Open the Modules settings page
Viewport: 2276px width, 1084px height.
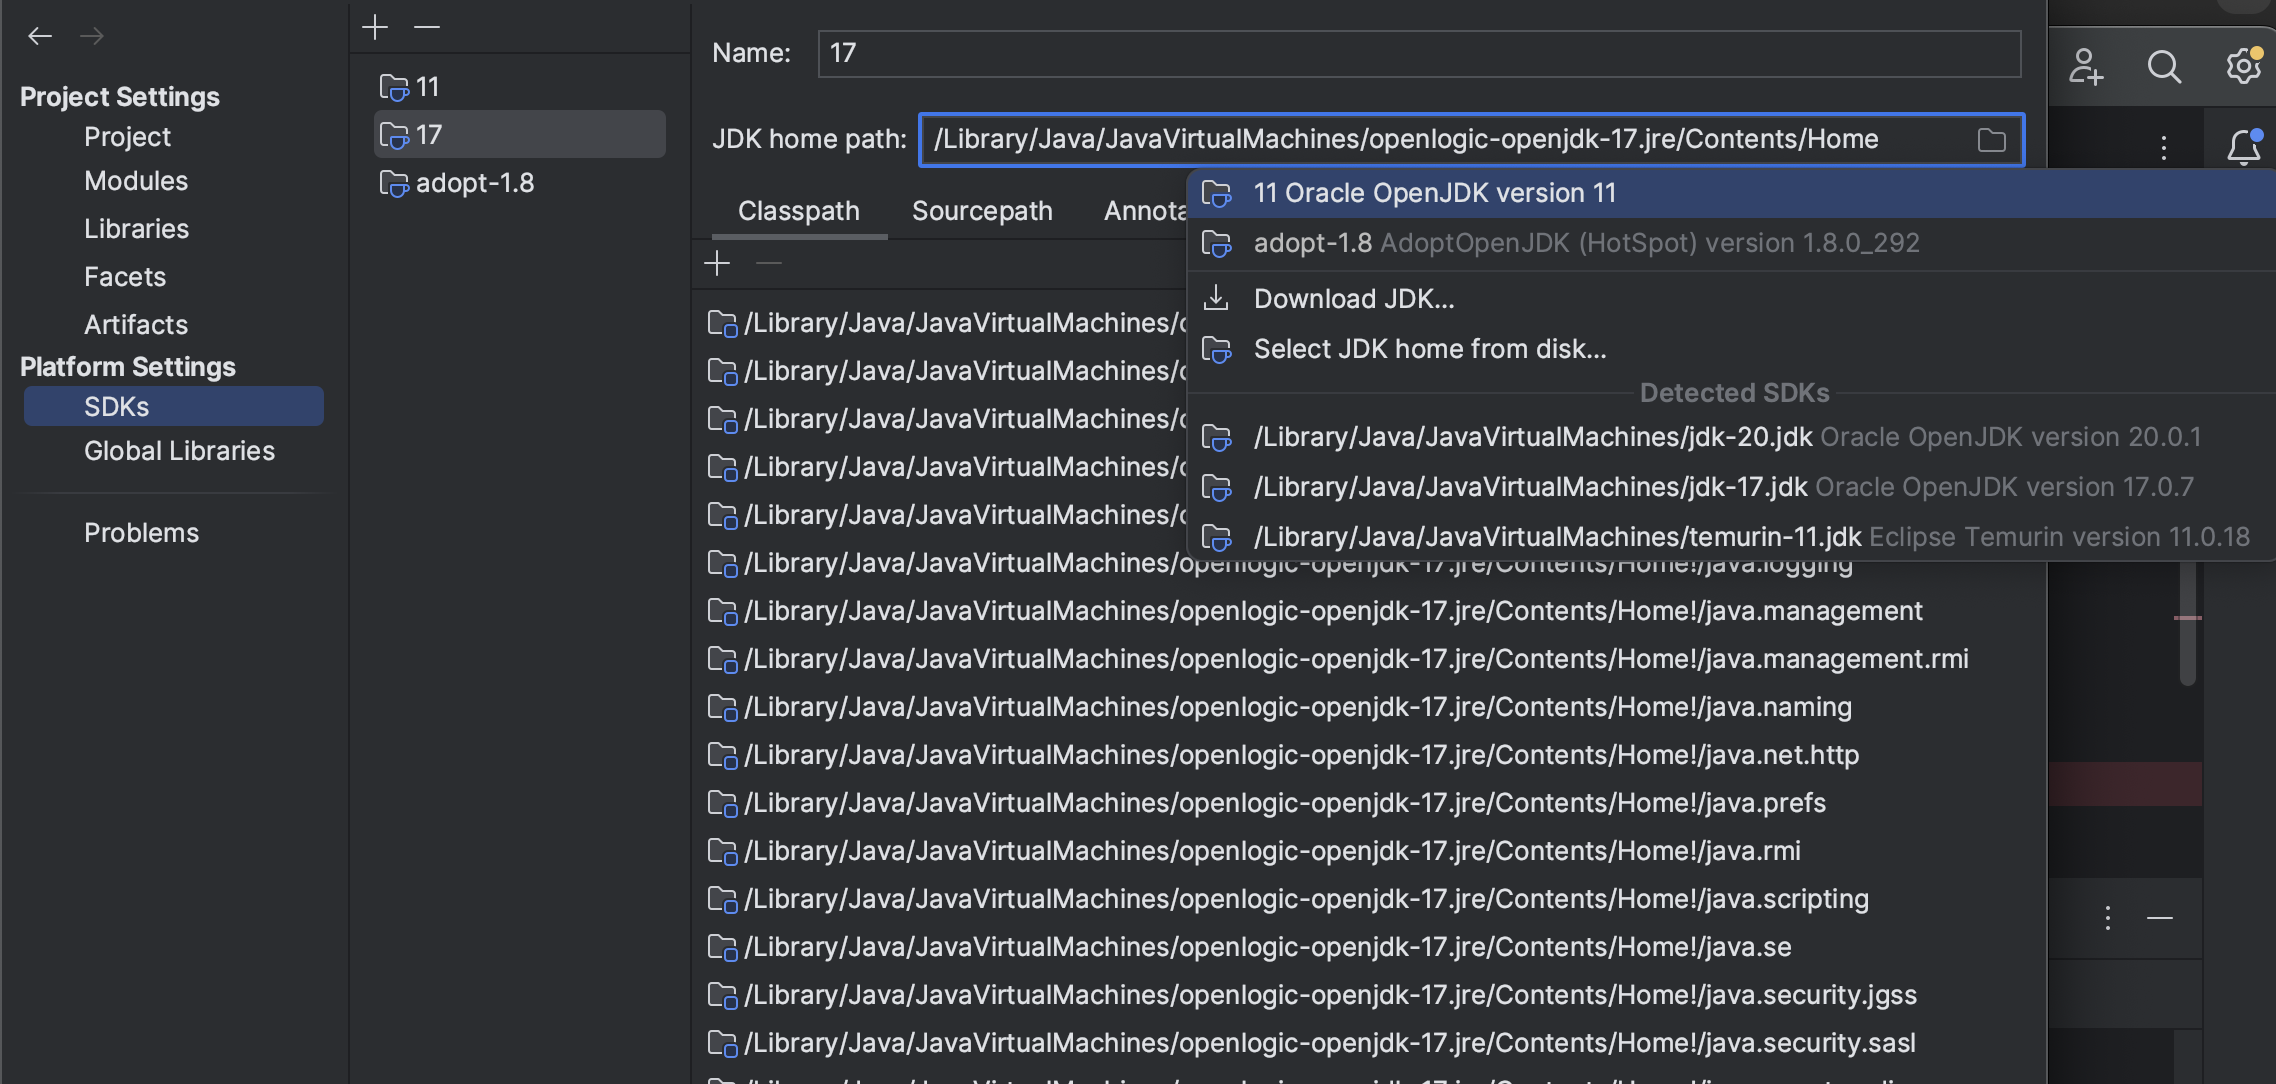tap(136, 181)
